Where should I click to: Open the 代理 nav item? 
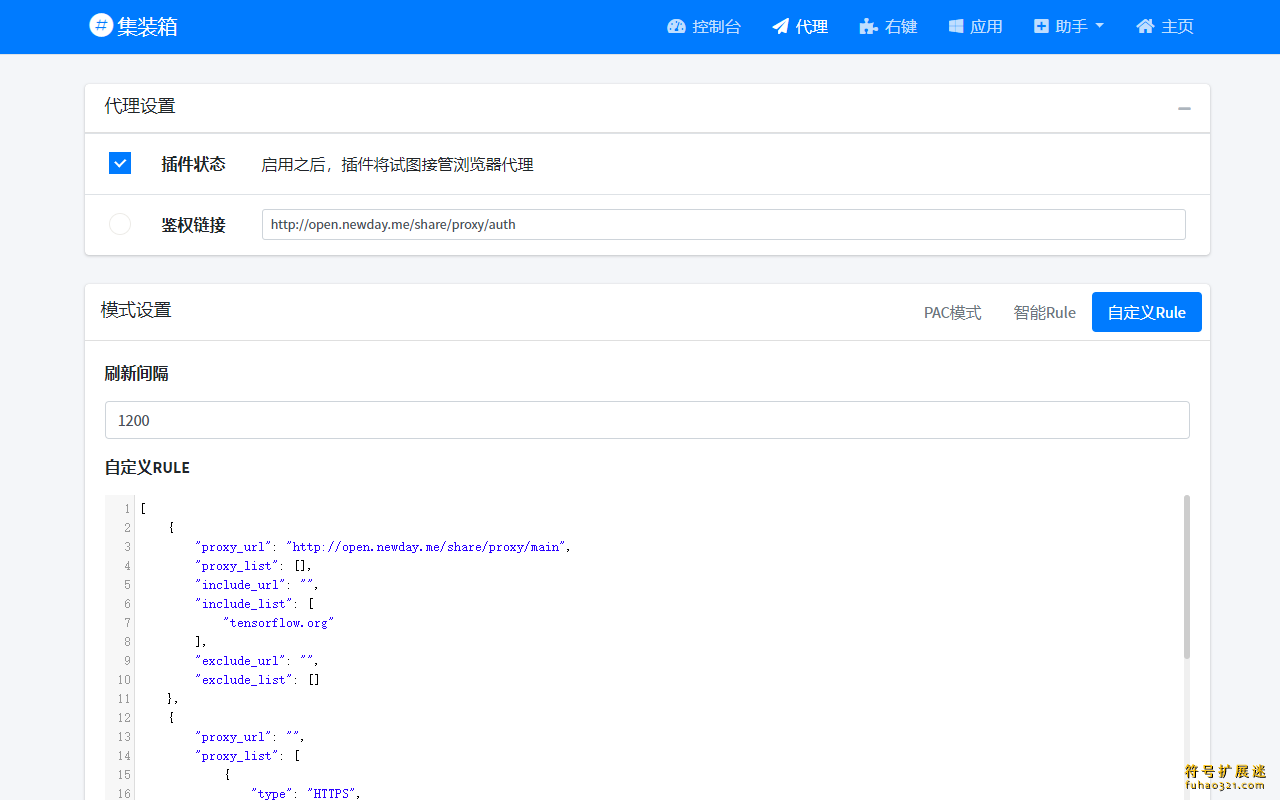pos(800,27)
